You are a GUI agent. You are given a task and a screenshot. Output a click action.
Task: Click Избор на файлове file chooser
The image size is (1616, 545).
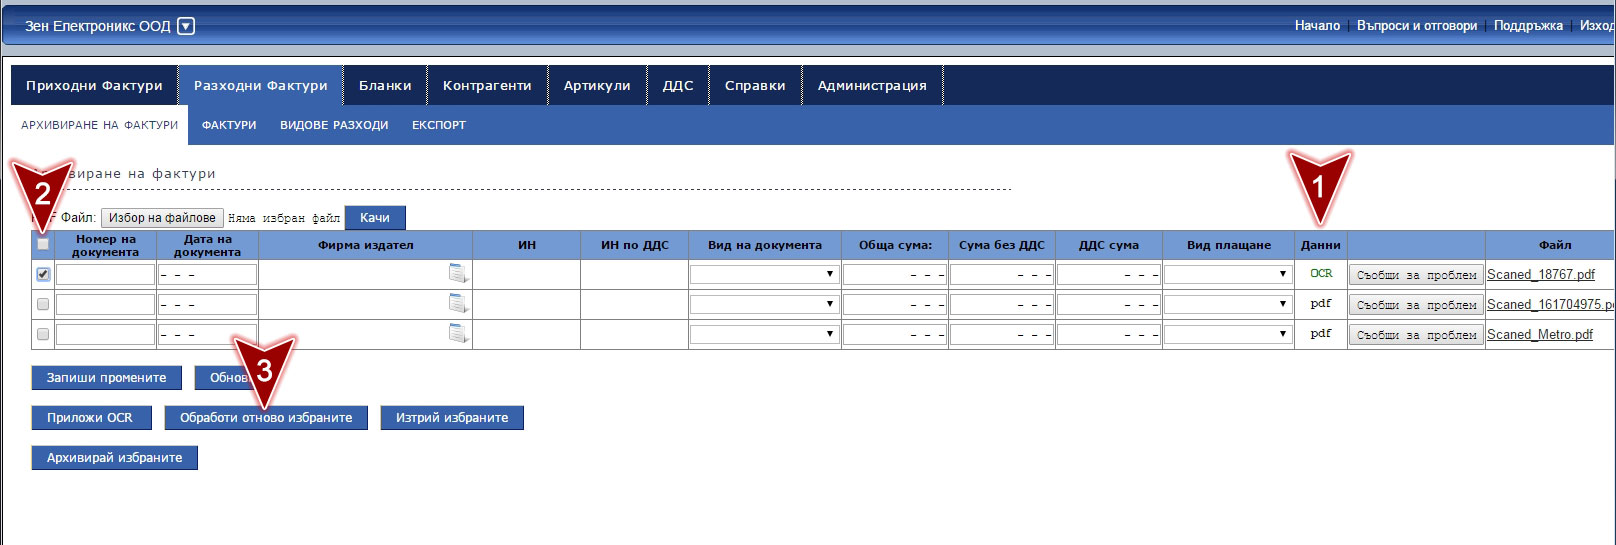162,218
